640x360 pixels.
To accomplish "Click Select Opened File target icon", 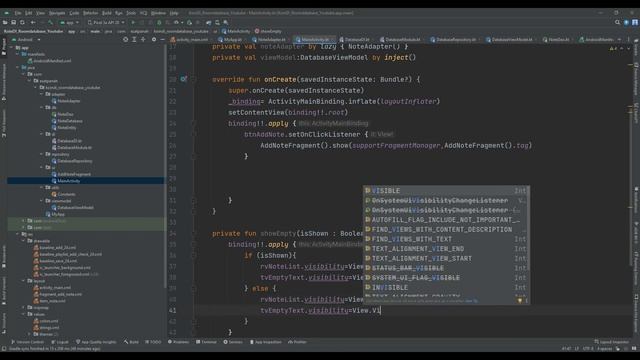I will [x=125, y=40].
